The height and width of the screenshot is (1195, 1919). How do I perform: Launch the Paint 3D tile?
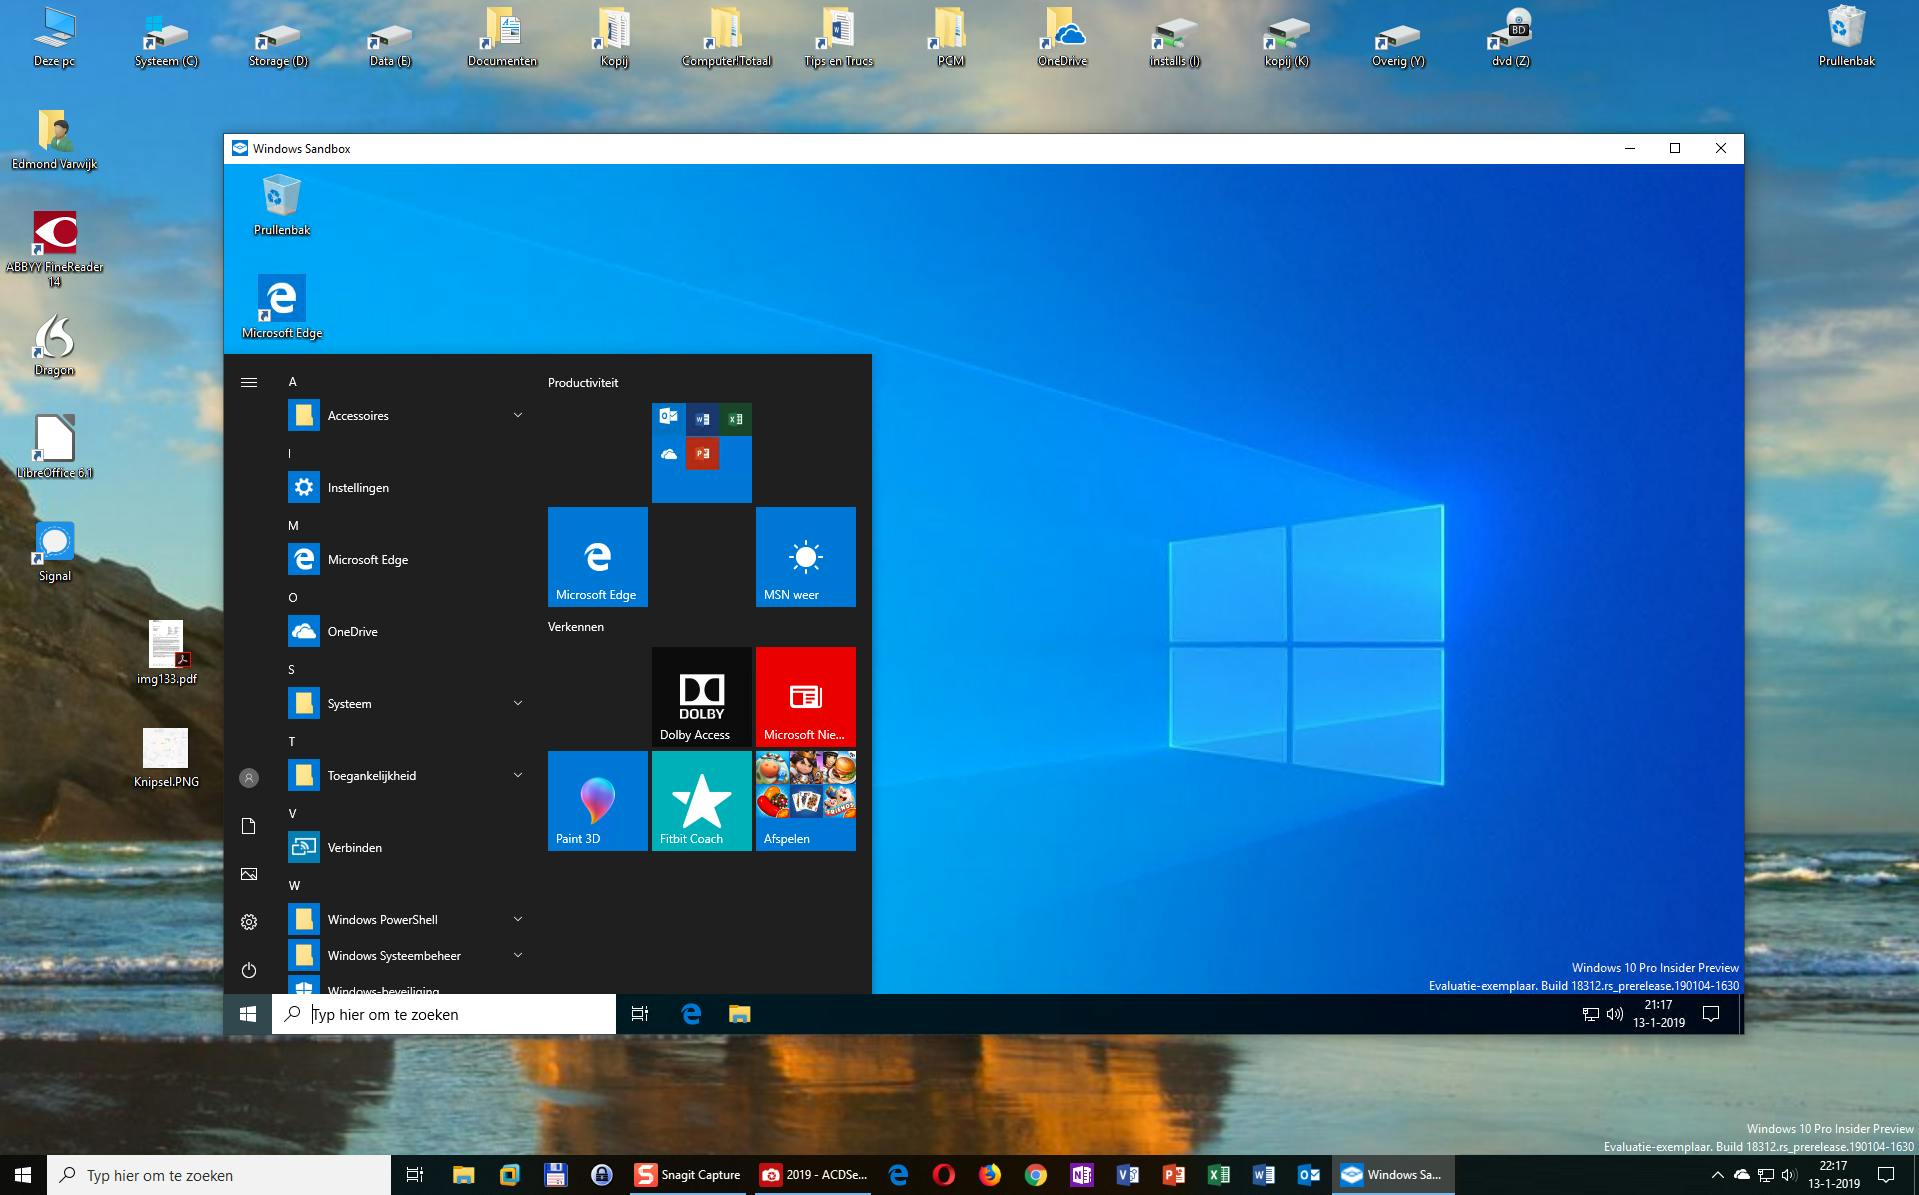pyautogui.click(x=597, y=800)
